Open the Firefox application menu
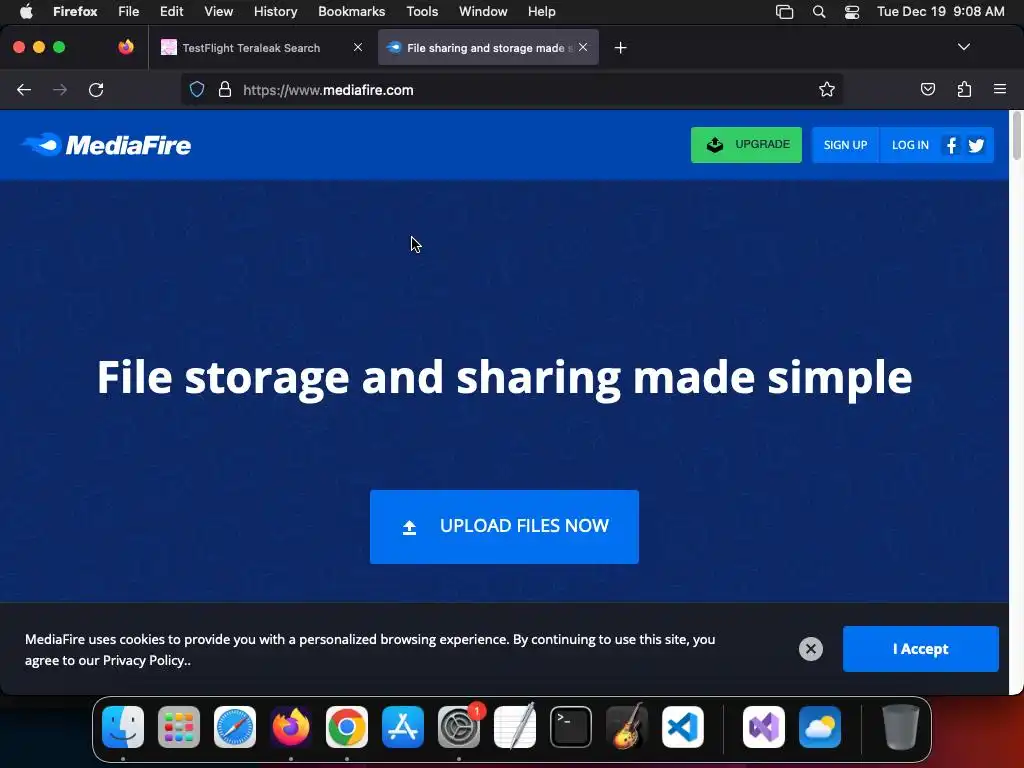 tap(75, 11)
